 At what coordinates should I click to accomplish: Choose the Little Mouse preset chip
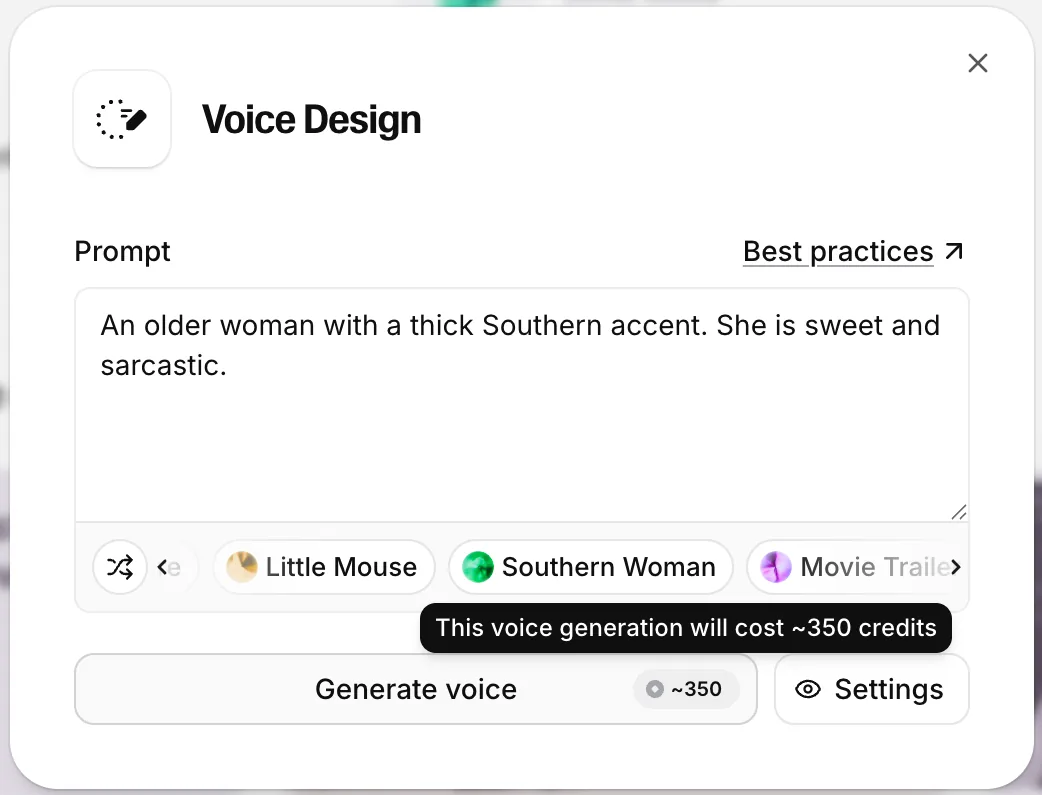click(324, 567)
